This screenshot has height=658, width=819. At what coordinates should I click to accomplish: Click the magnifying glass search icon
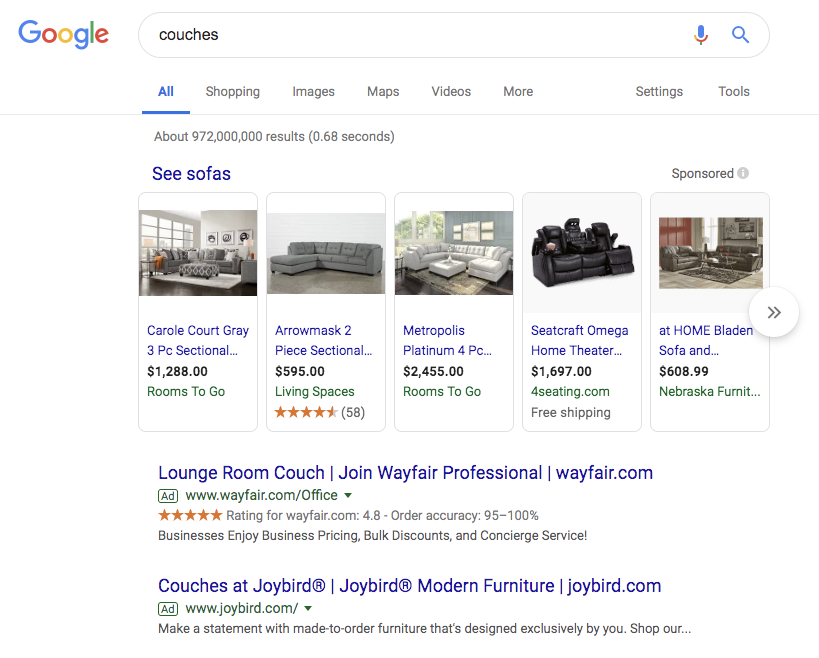(740, 34)
